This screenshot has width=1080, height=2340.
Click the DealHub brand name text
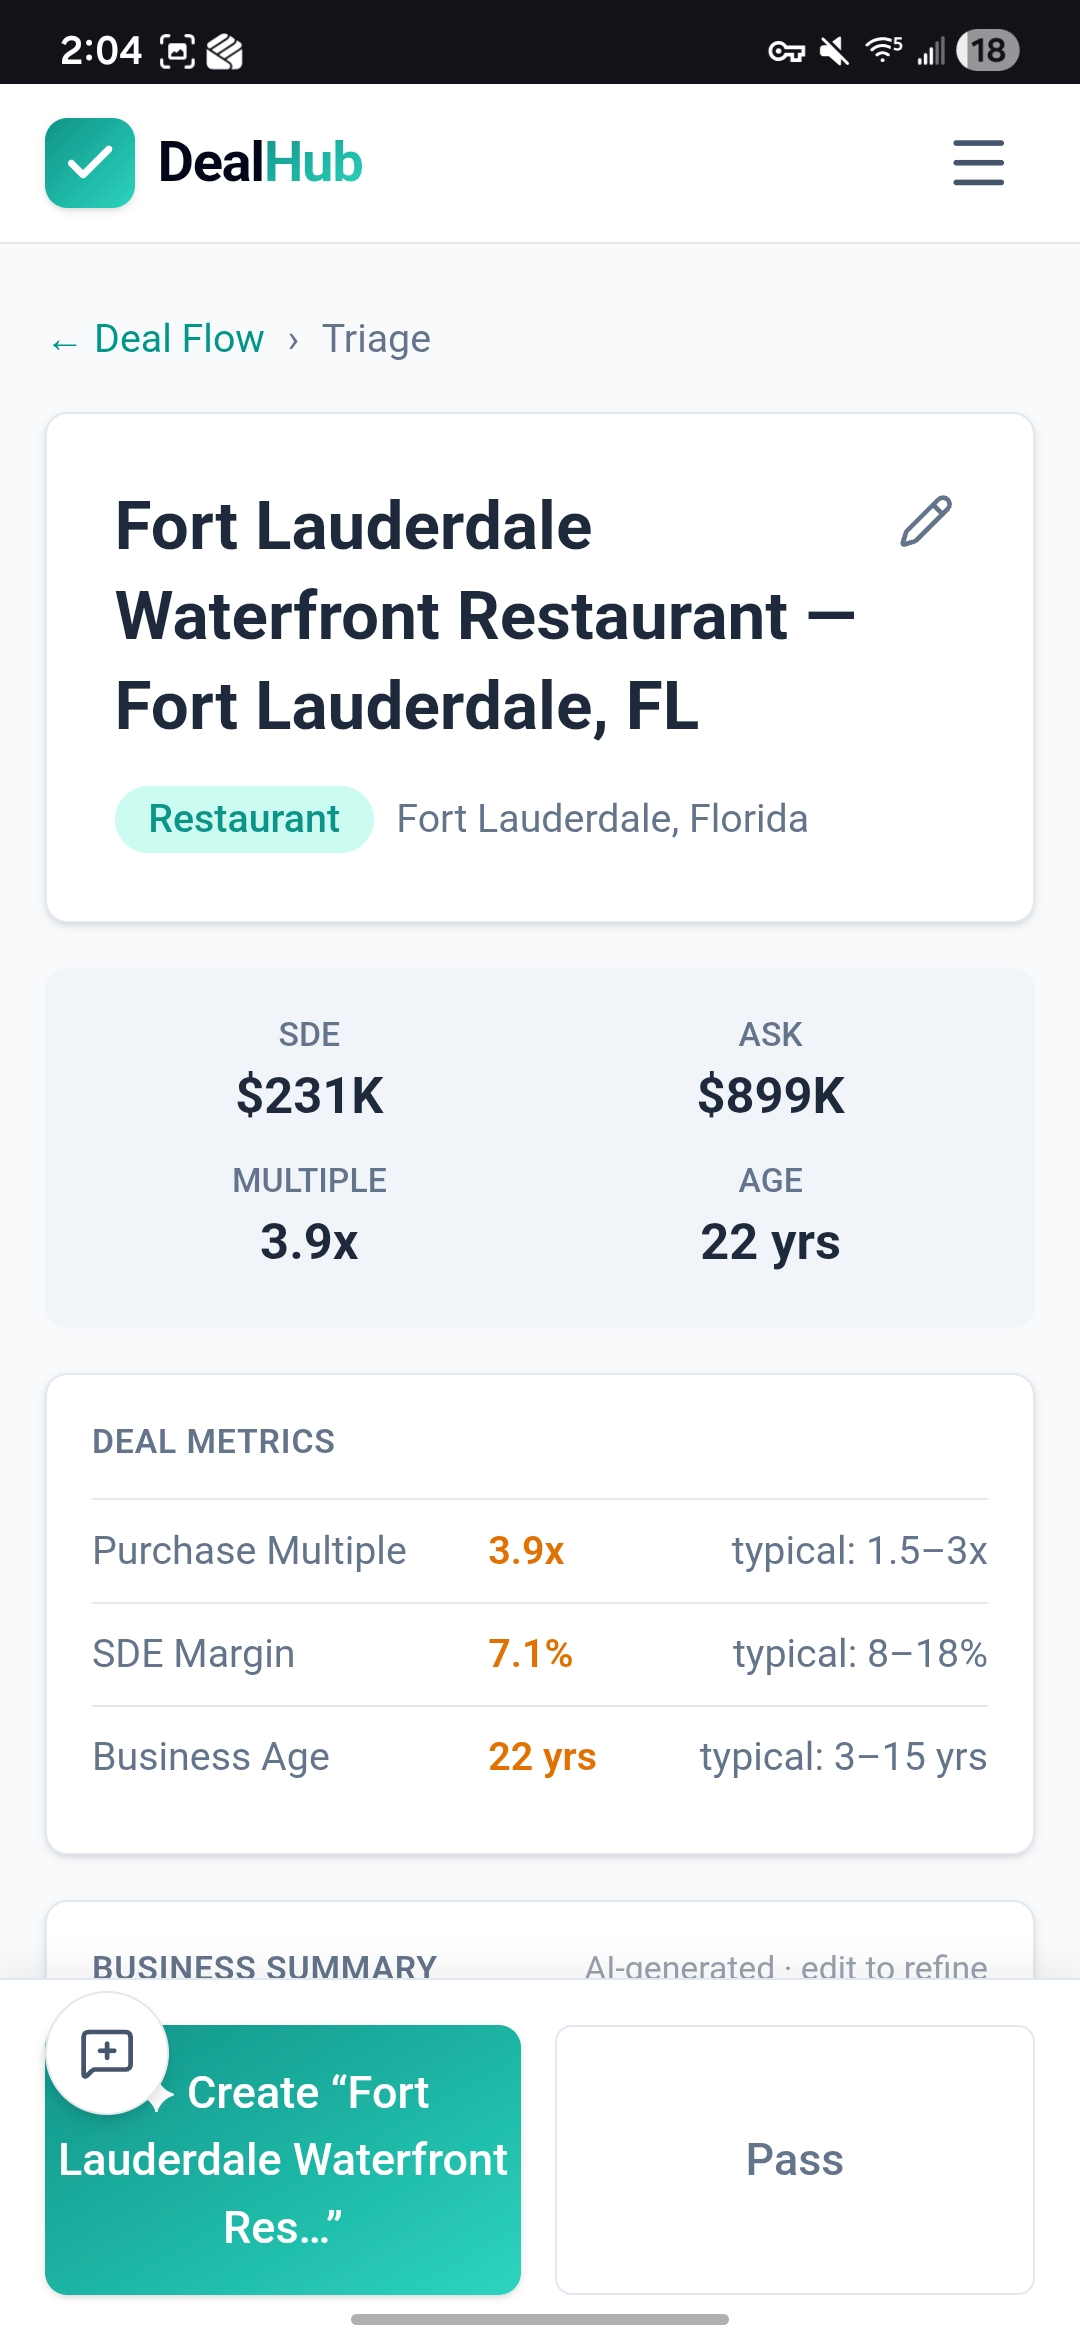pyautogui.click(x=260, y=163)
